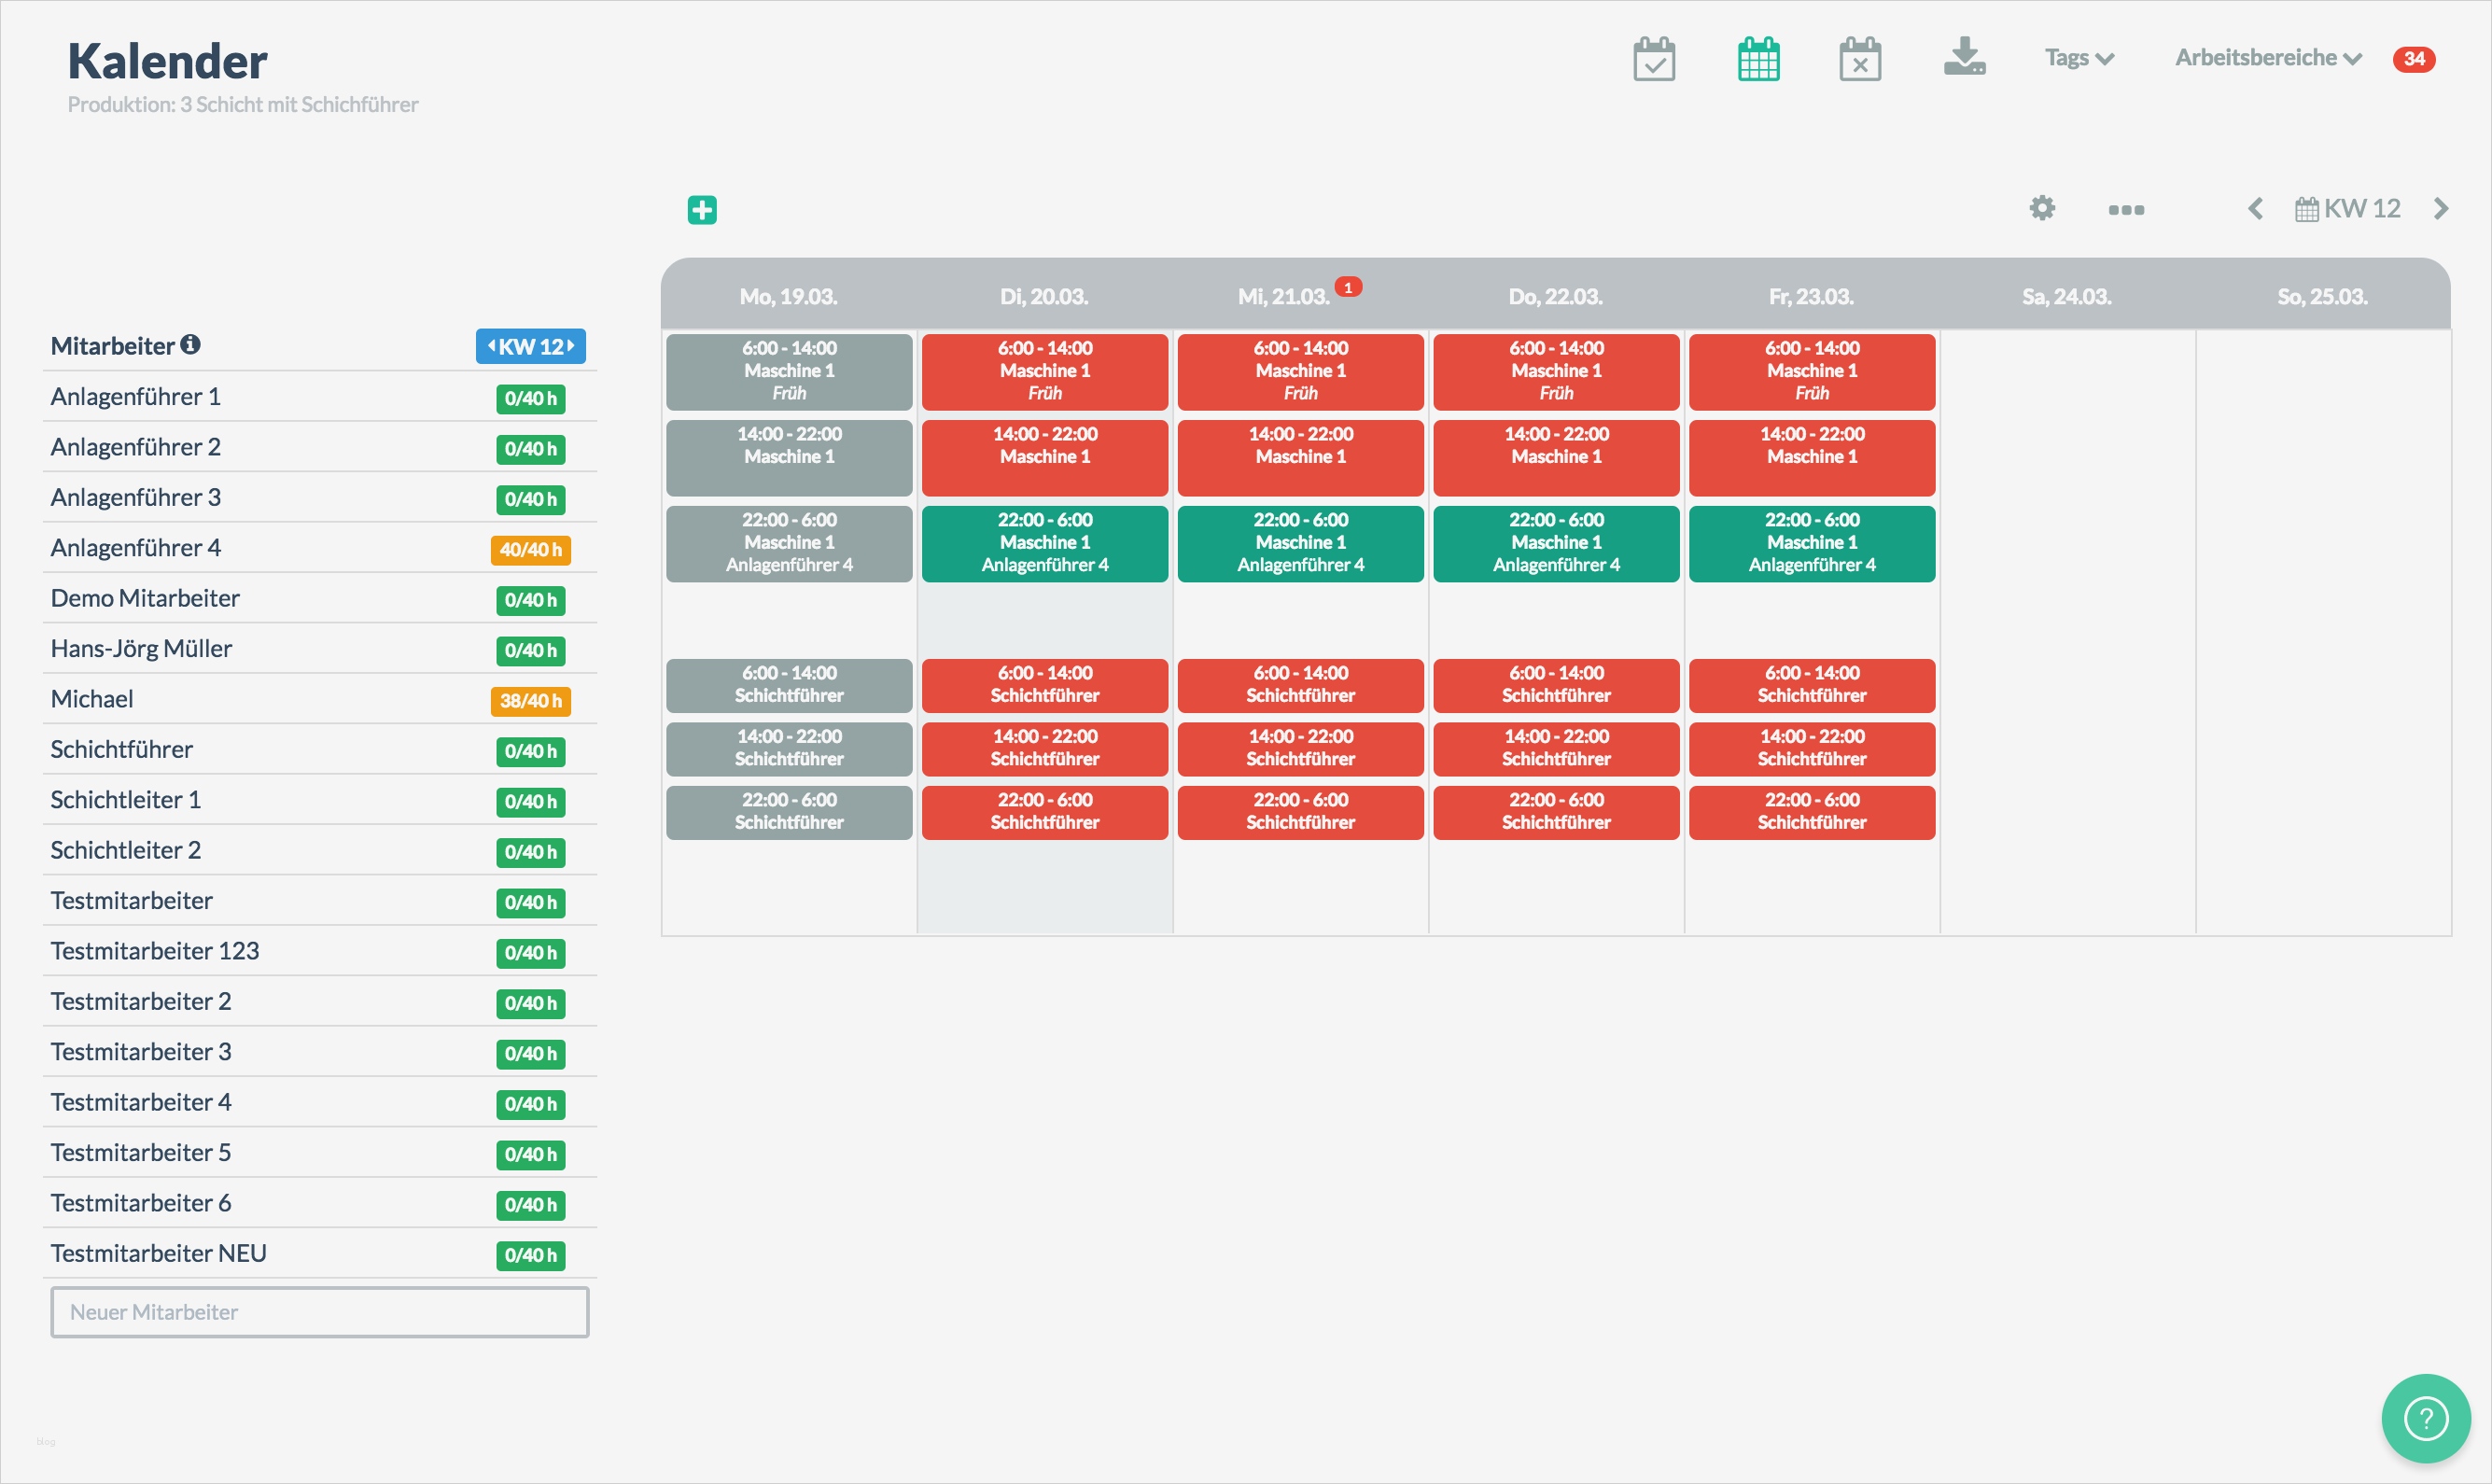Click the download icon in header

pos(1964,57)
